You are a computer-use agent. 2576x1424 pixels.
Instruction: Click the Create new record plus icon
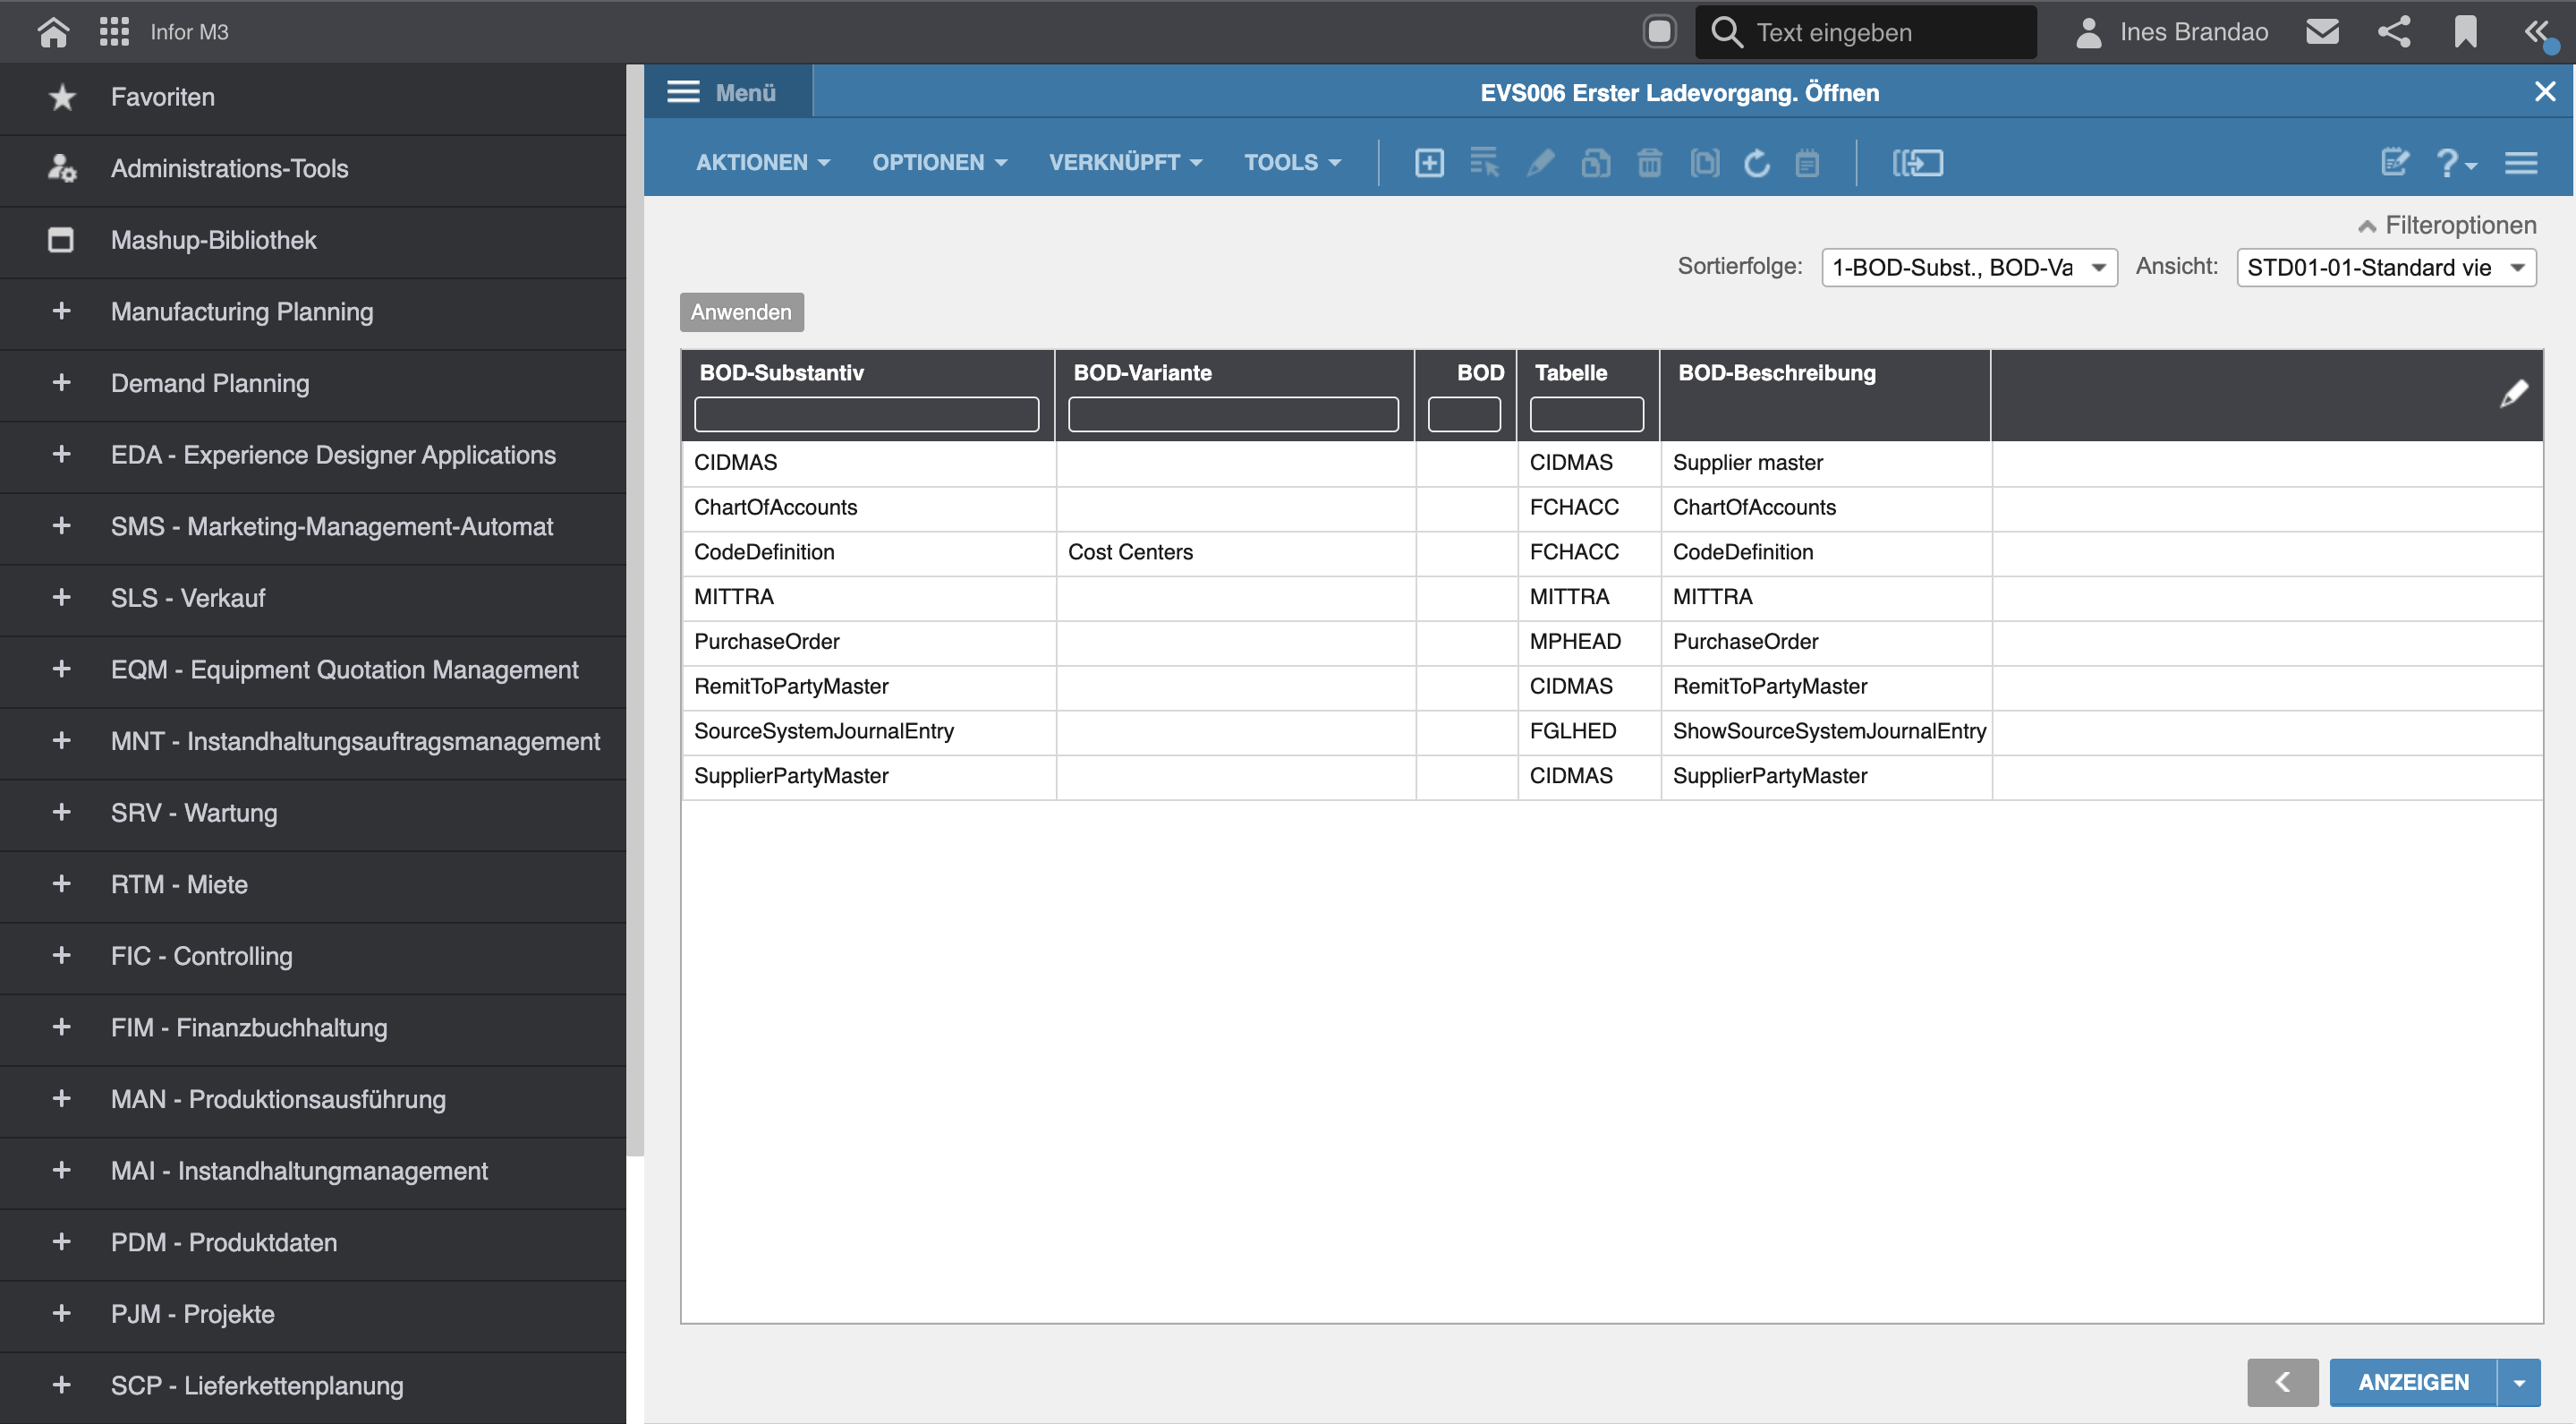[x=1429, y=162]
